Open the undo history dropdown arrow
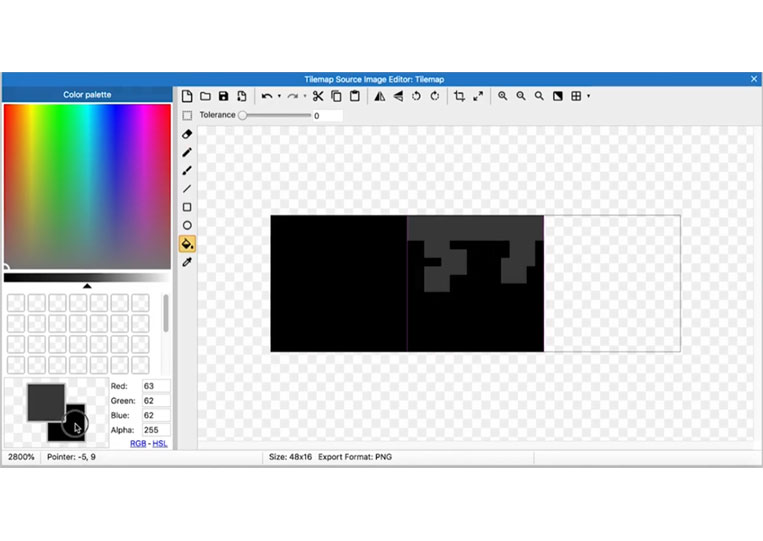This screenshot has height=541, width=763. coord(279,96)
